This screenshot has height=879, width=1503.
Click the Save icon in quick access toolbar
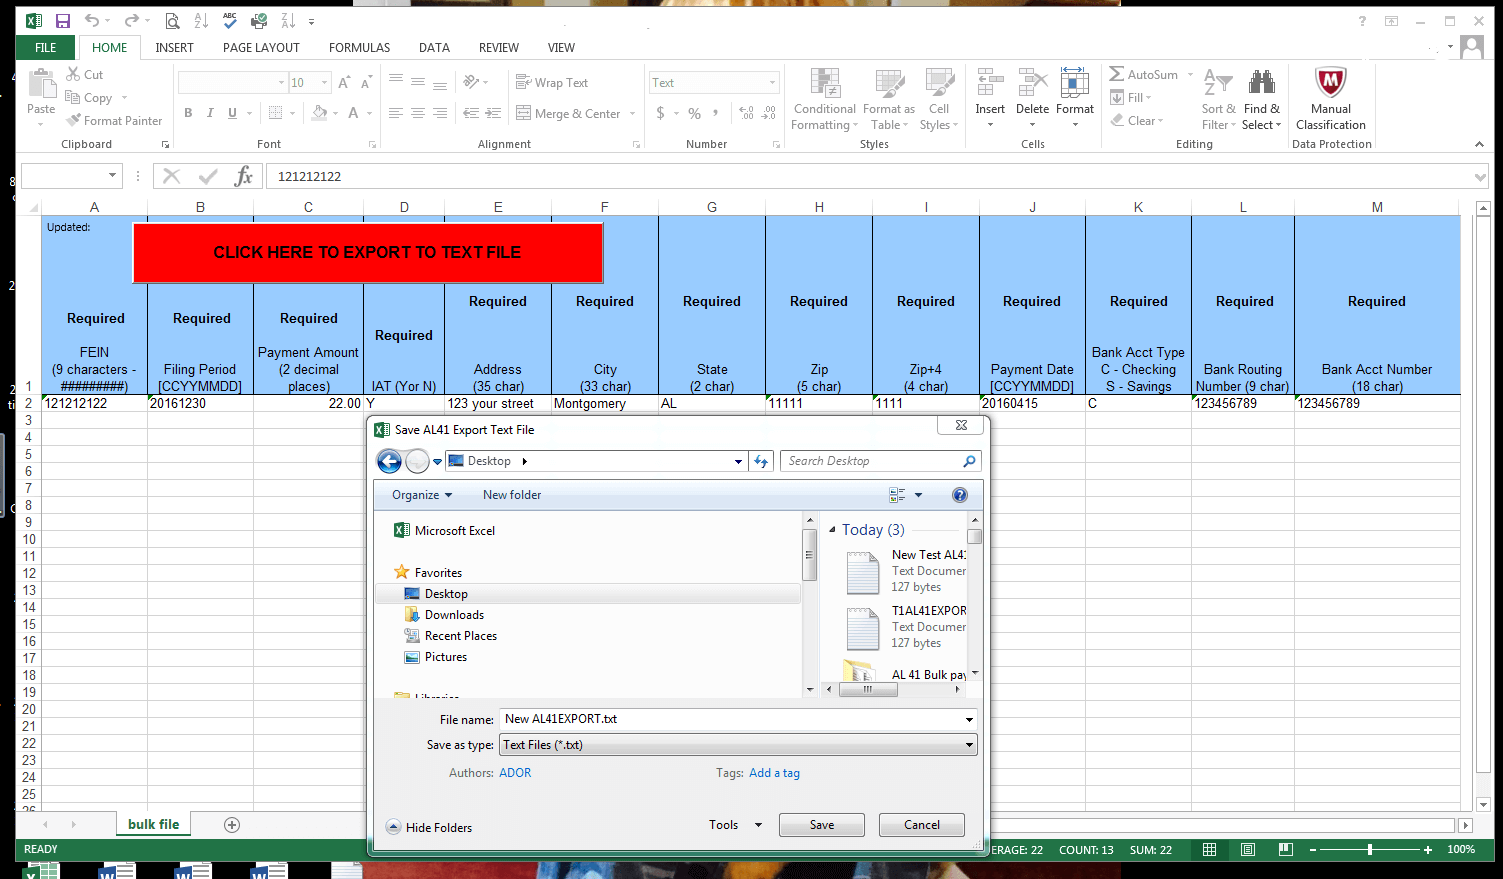point(63,20)
